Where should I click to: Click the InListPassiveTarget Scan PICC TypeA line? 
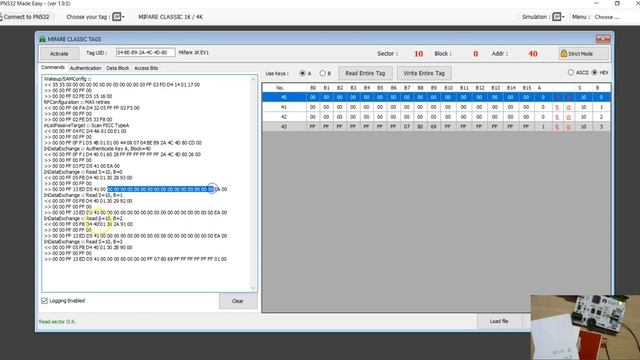click(86, 125)
